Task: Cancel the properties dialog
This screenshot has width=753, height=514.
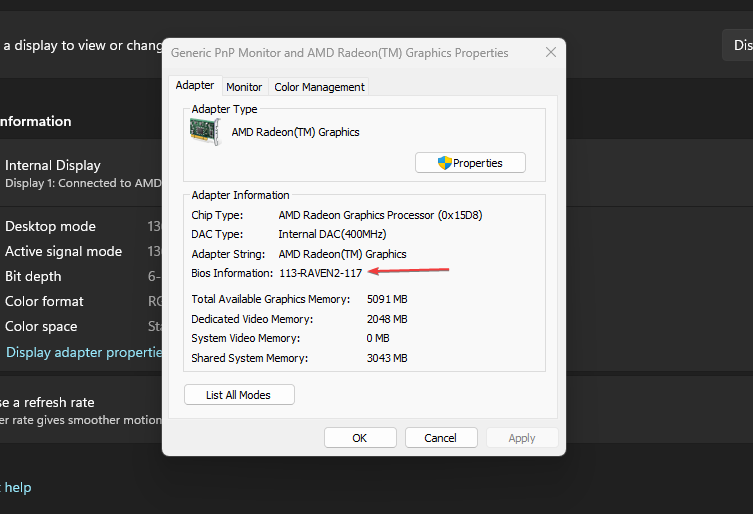Action: pos(441,438)
